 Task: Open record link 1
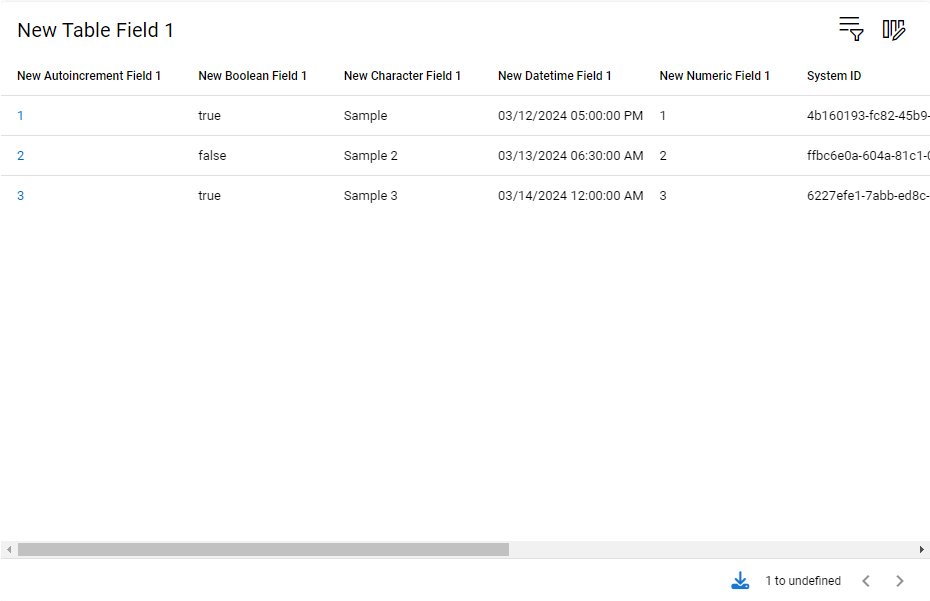tap(20, 116)
